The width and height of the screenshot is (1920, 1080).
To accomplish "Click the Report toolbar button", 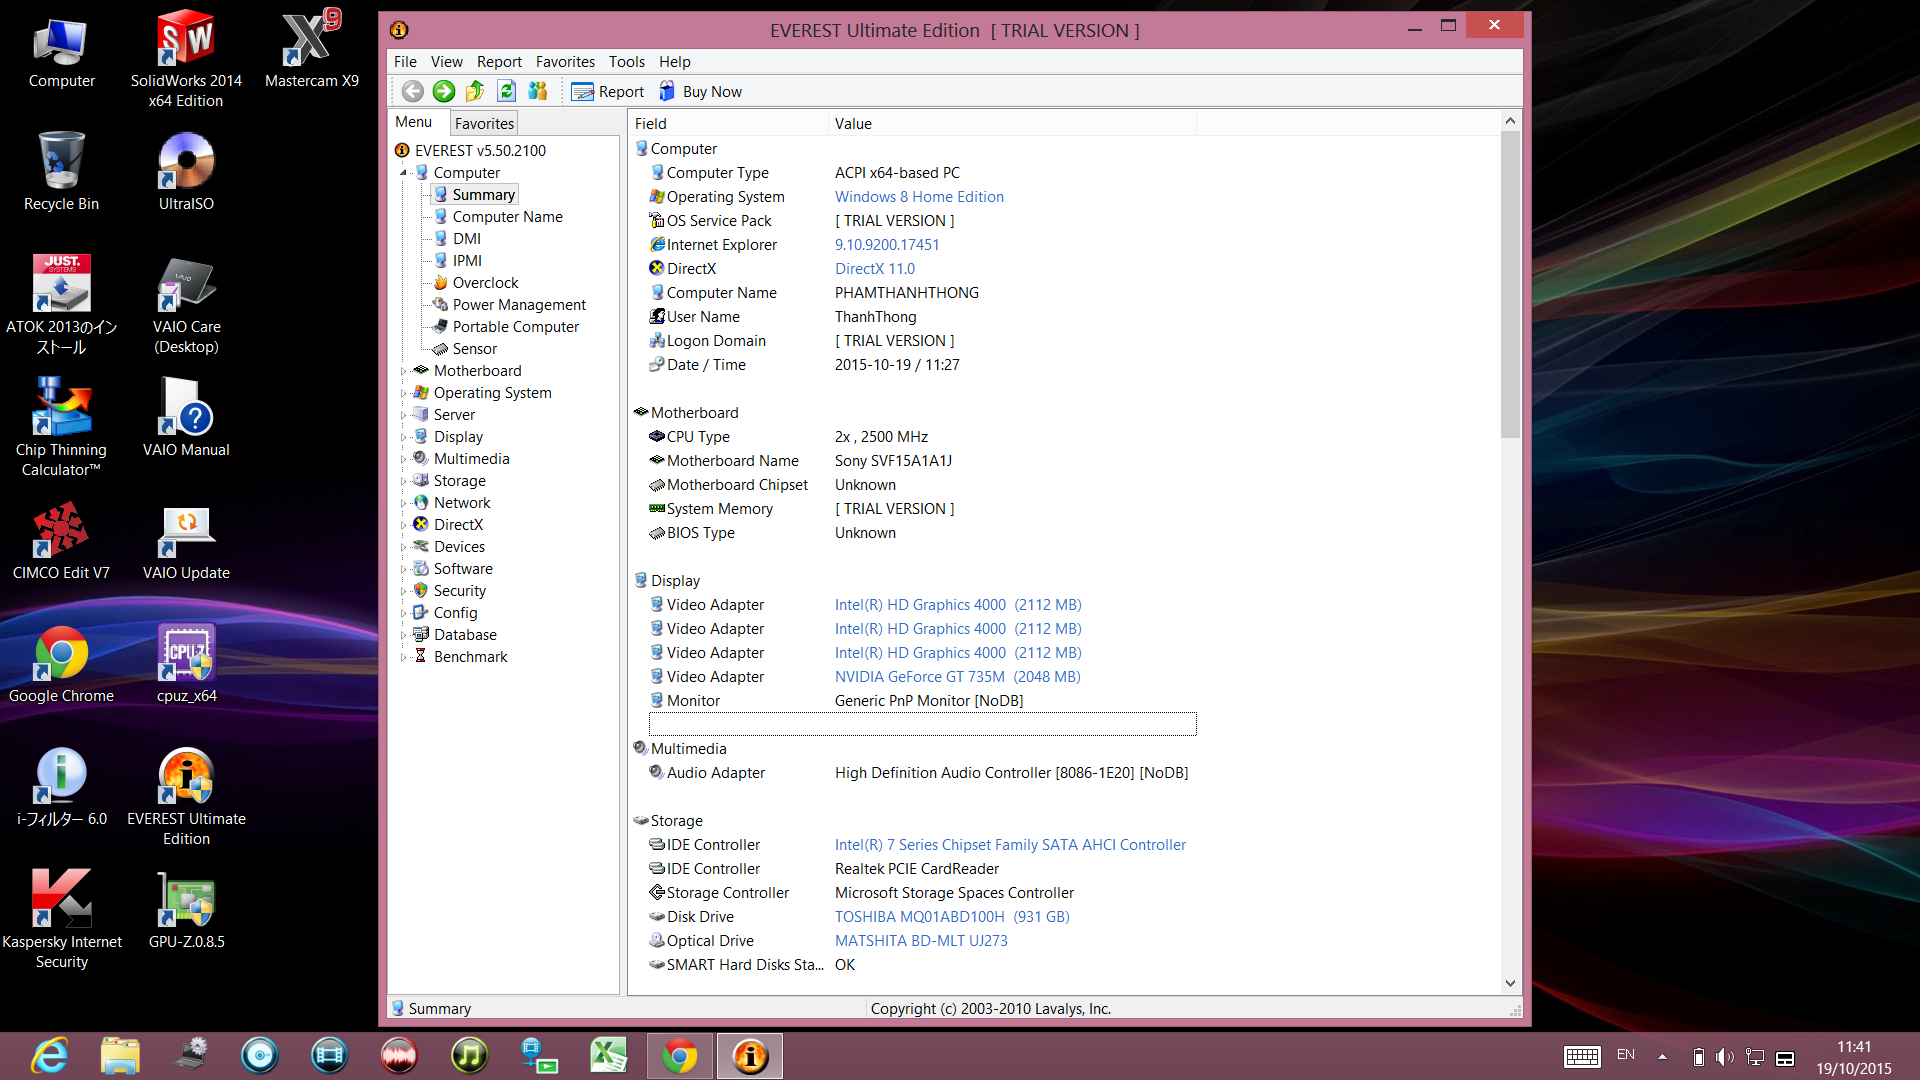I will click(608, 92).
